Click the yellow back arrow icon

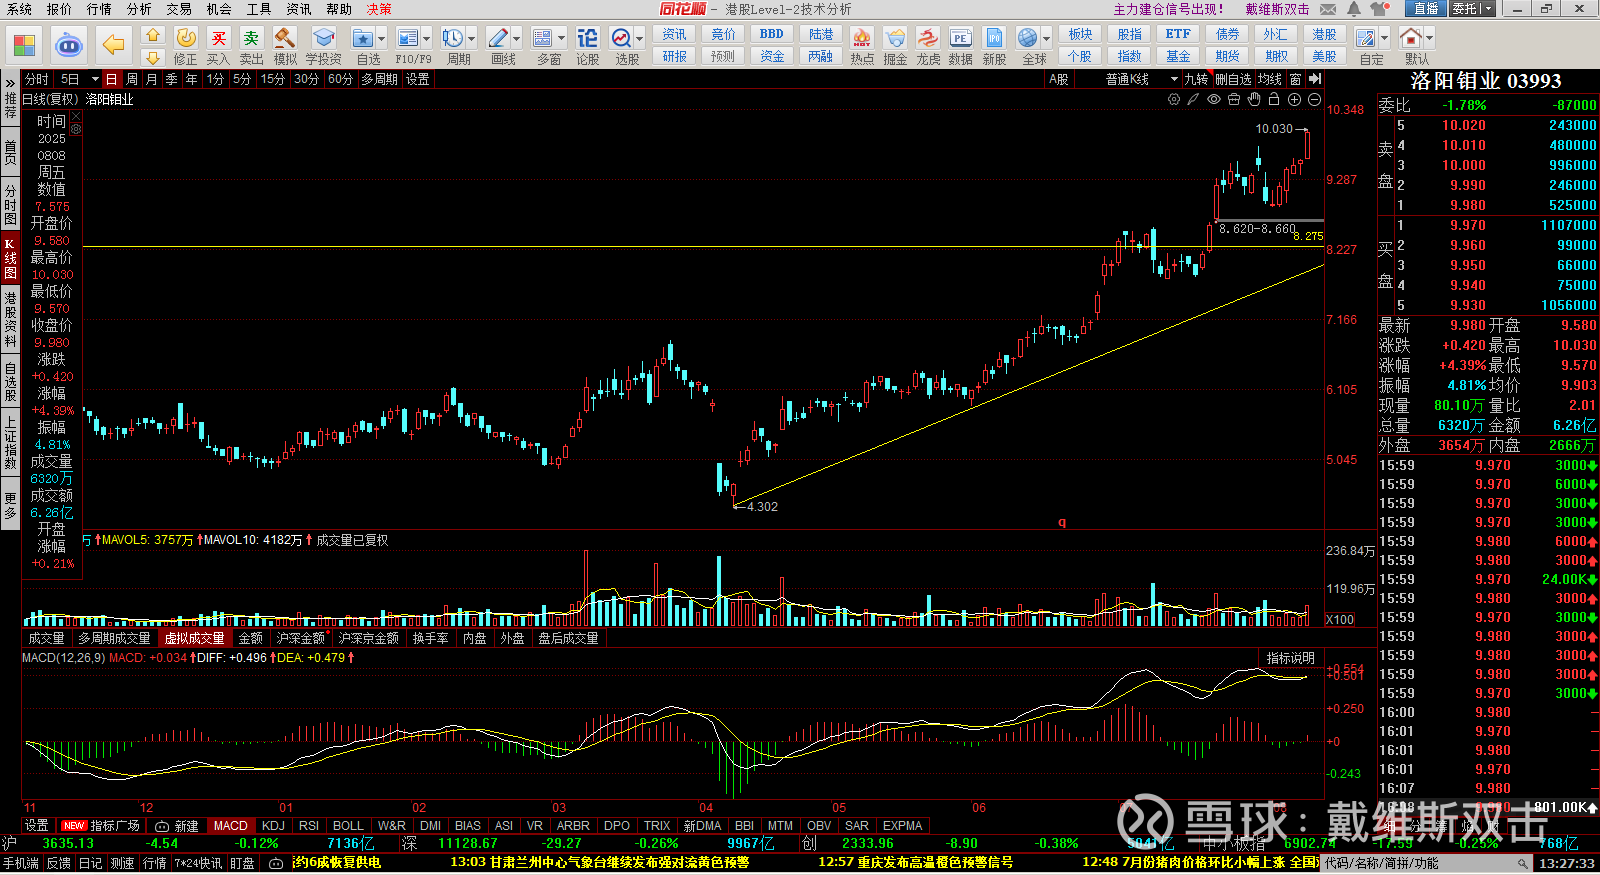click(113, 45)
